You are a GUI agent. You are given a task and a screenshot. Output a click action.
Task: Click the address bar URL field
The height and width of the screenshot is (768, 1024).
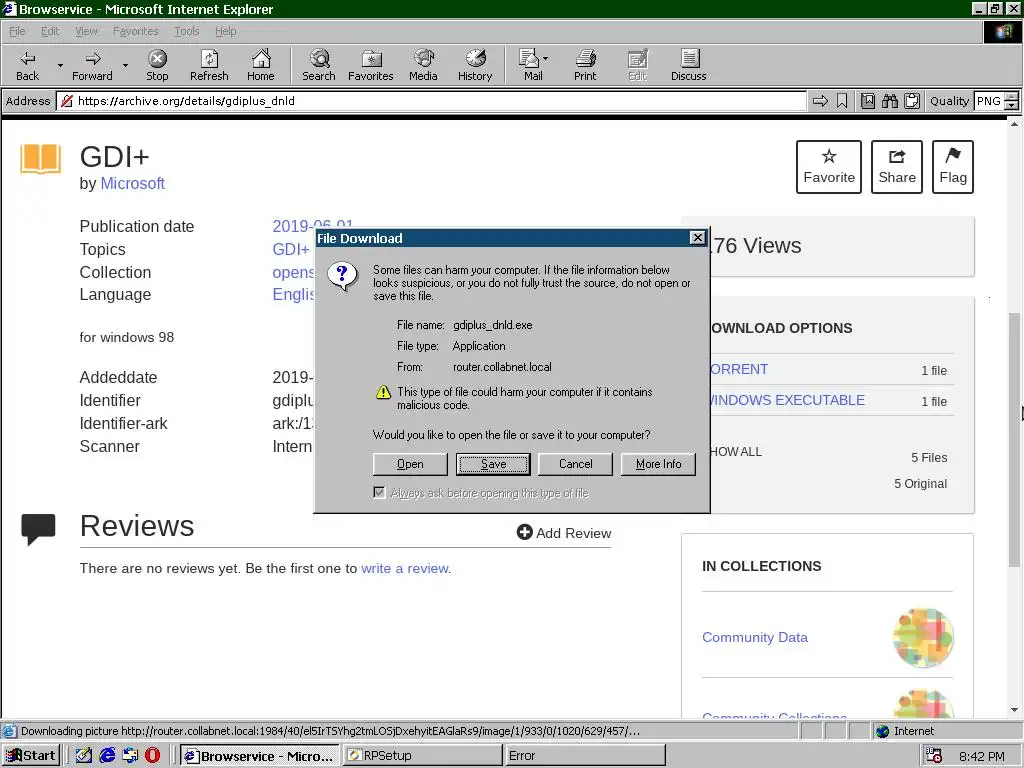tap(431, 101)
